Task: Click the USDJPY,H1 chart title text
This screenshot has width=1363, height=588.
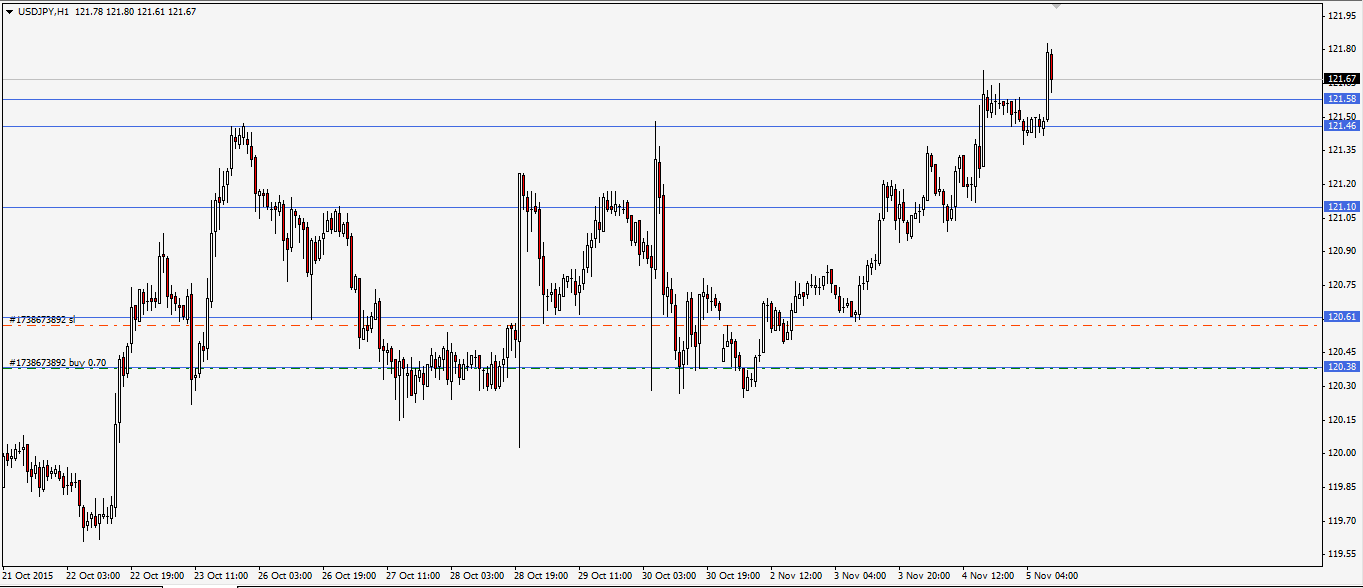Action: [x=43, y=12]
